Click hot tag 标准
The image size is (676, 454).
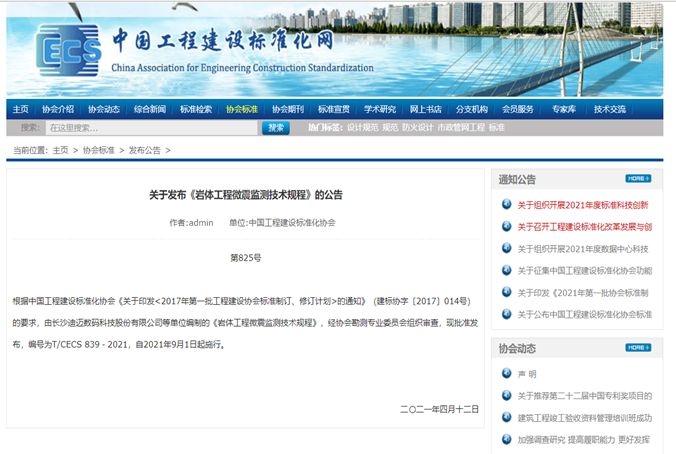(497, 128)
